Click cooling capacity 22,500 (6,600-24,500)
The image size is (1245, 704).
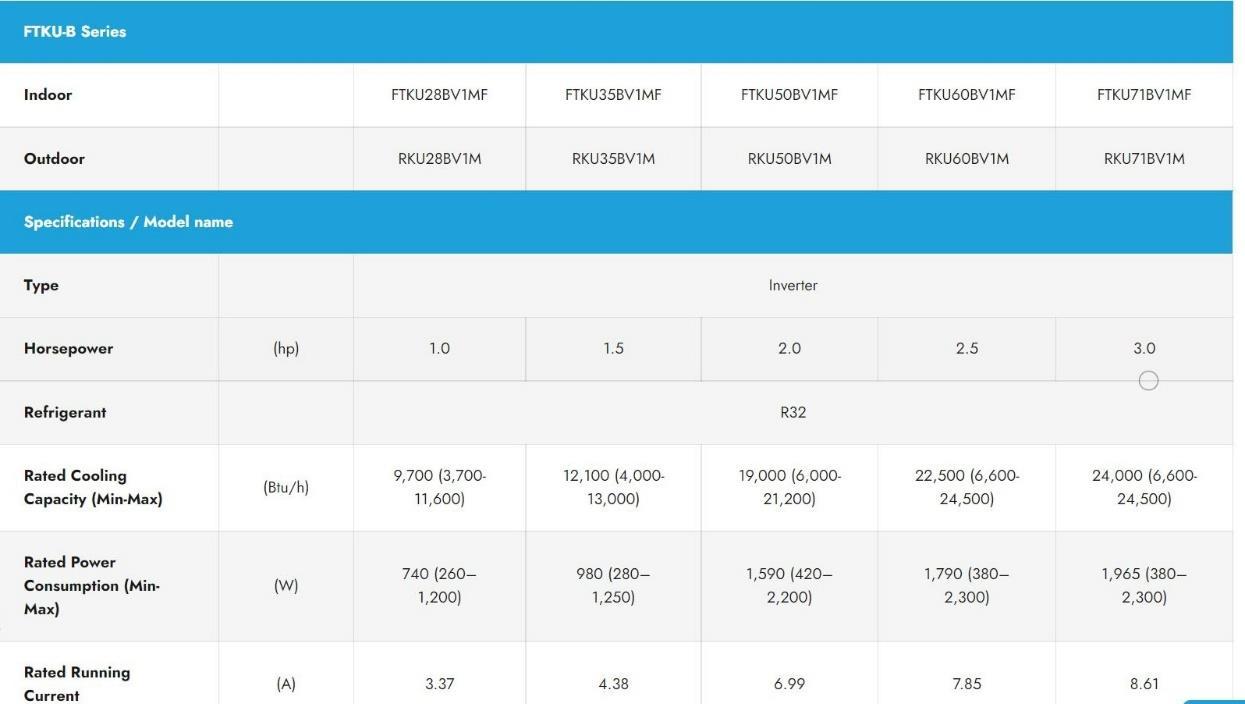pyautogui.click(x=966, y=487)
